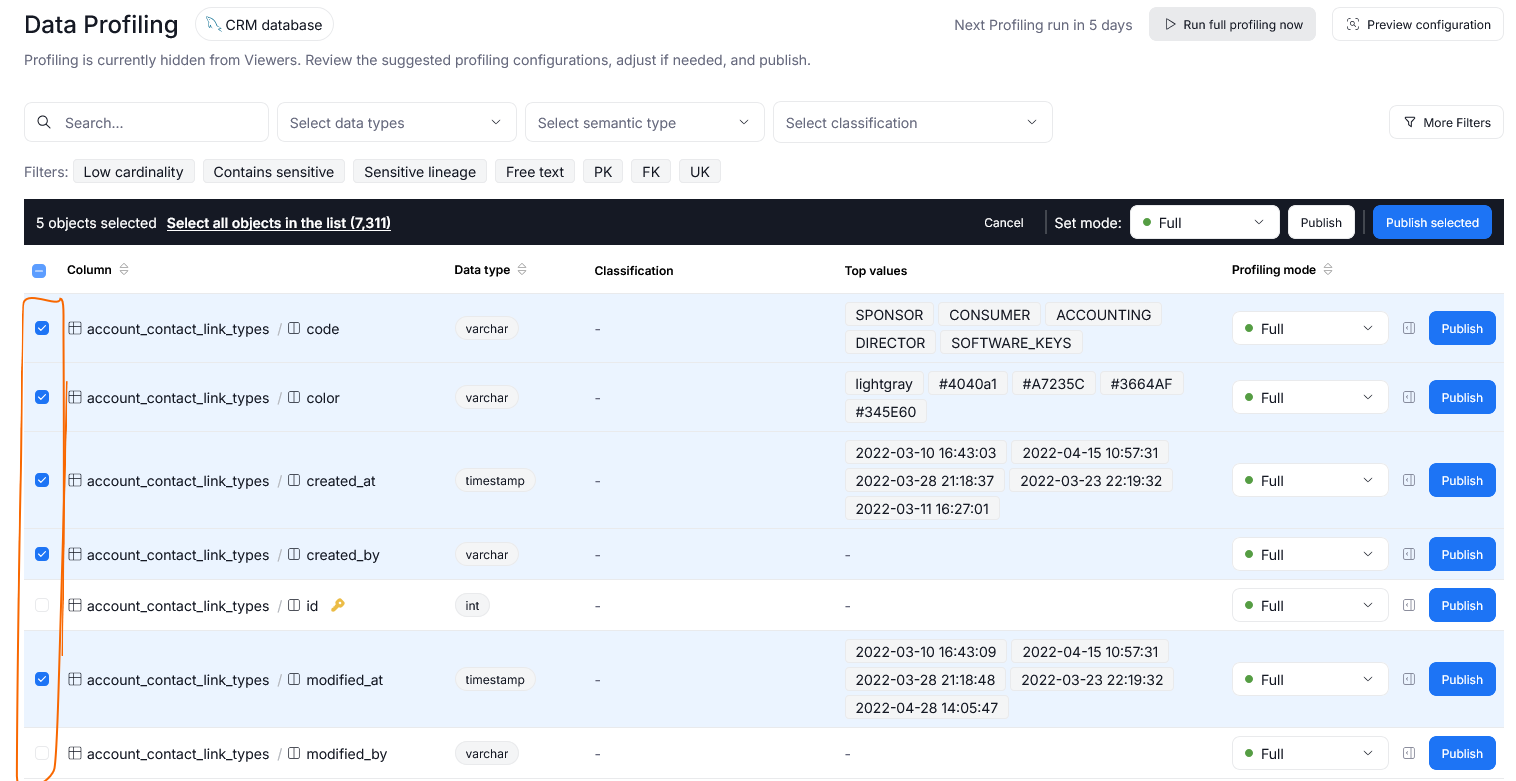Click the '#4040a1' top value tag
The width and height of the screenshot is (1516, 781).
pyautogui.click(x=967, y=383)
